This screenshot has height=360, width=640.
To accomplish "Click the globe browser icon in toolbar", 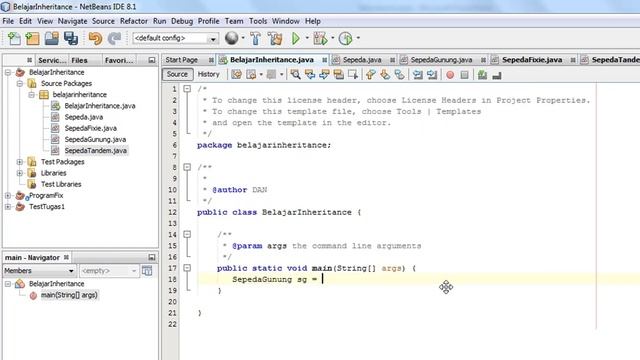I will (231, 38).
